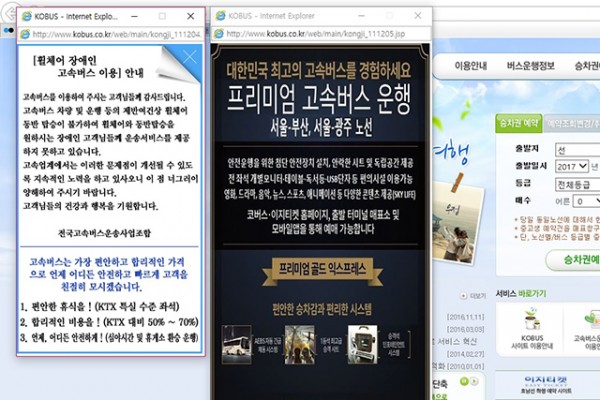The height and width of the screenshot is (400, 600).
Task: Click the pause button in the bottom banner control
Action: pos(464,381)
